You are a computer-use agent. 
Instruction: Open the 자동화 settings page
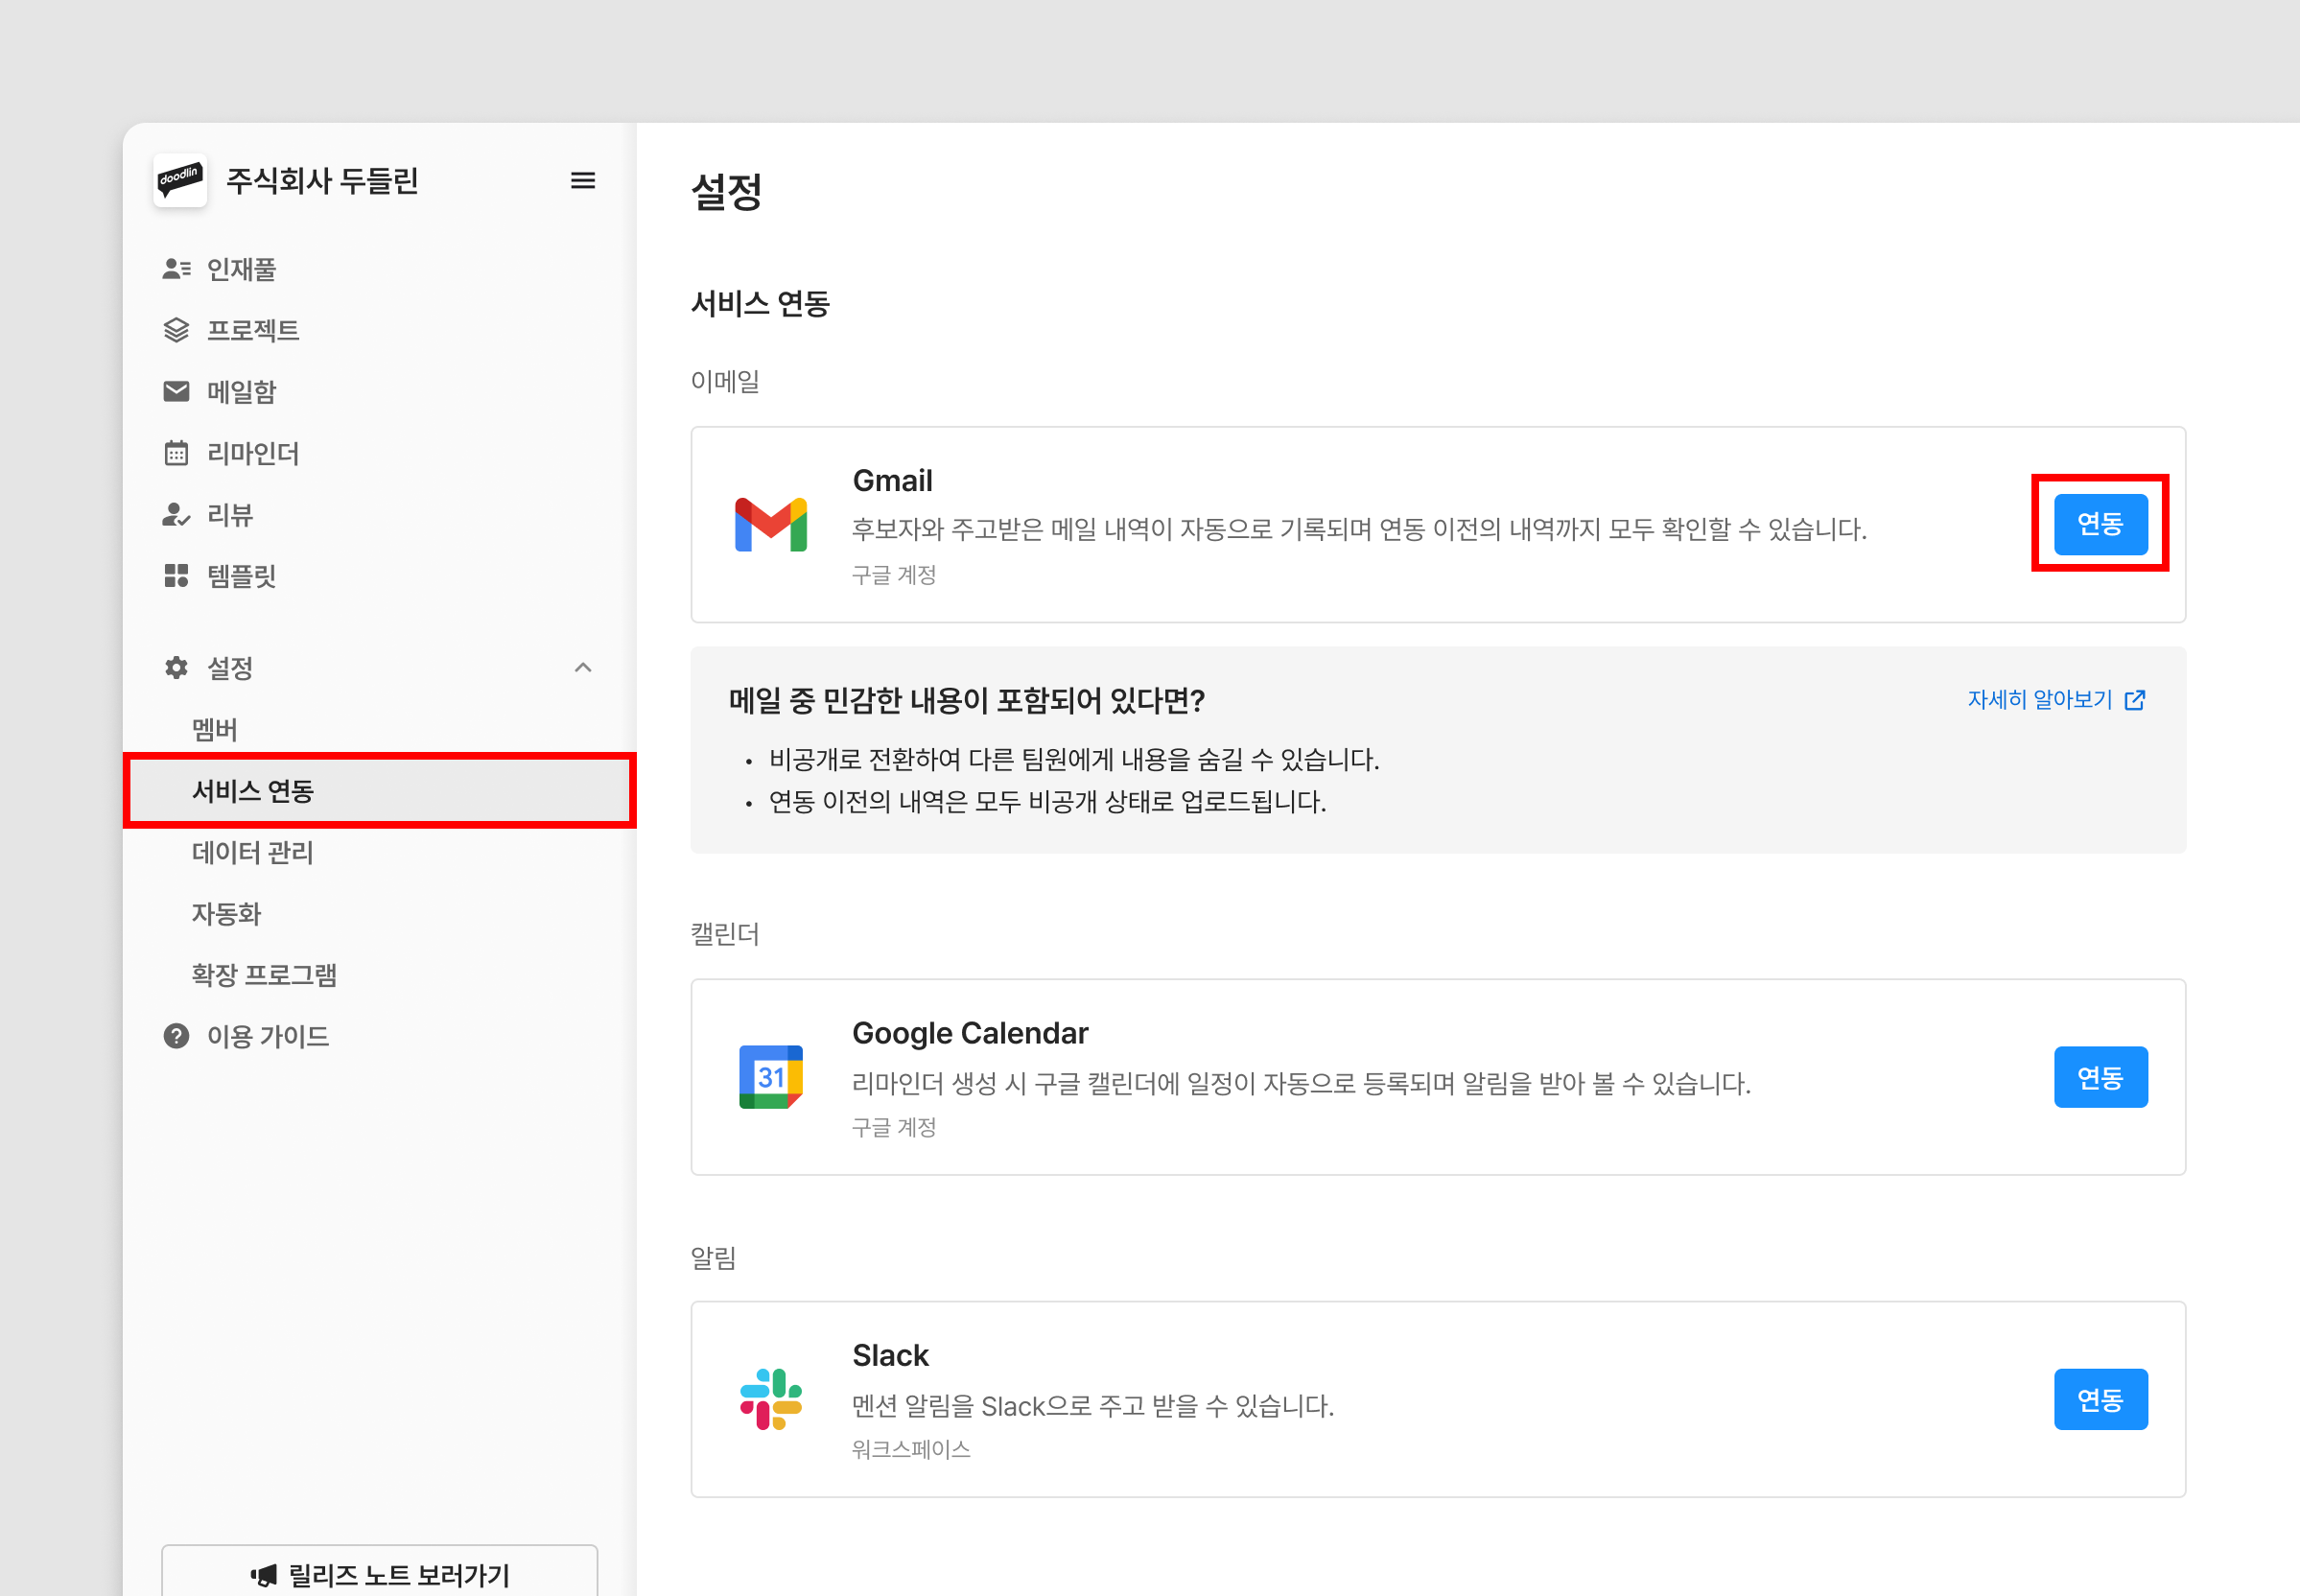(x=227, y=913)
